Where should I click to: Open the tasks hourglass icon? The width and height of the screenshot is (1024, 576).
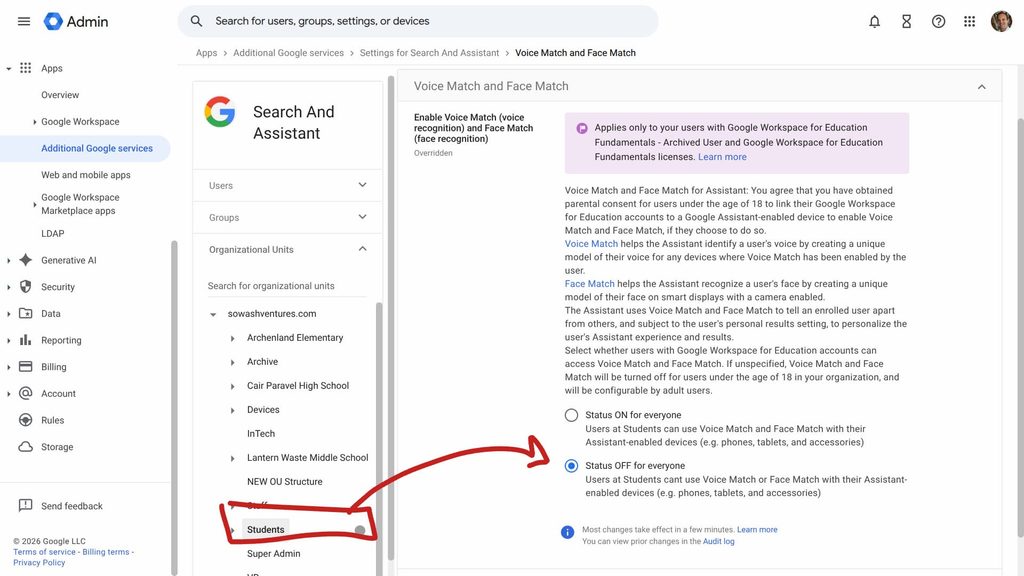[x=906, y=21]
